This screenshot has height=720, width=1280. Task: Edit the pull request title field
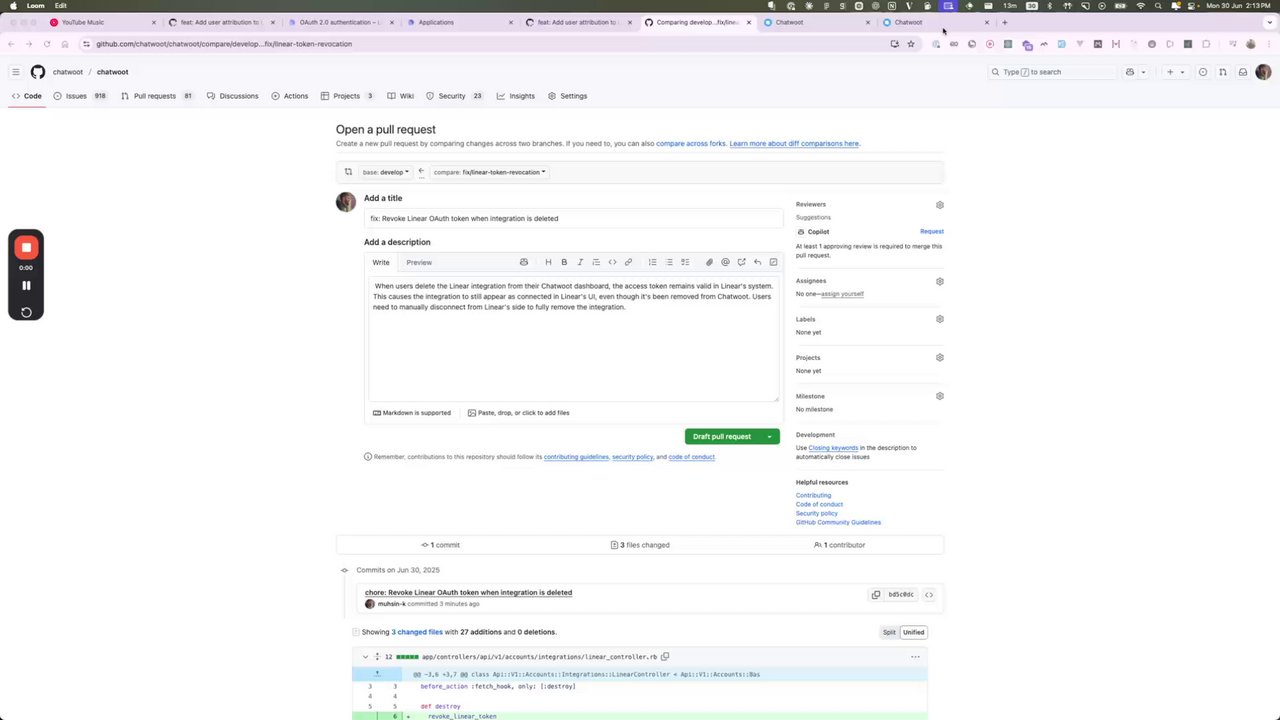tap(573, 218)
